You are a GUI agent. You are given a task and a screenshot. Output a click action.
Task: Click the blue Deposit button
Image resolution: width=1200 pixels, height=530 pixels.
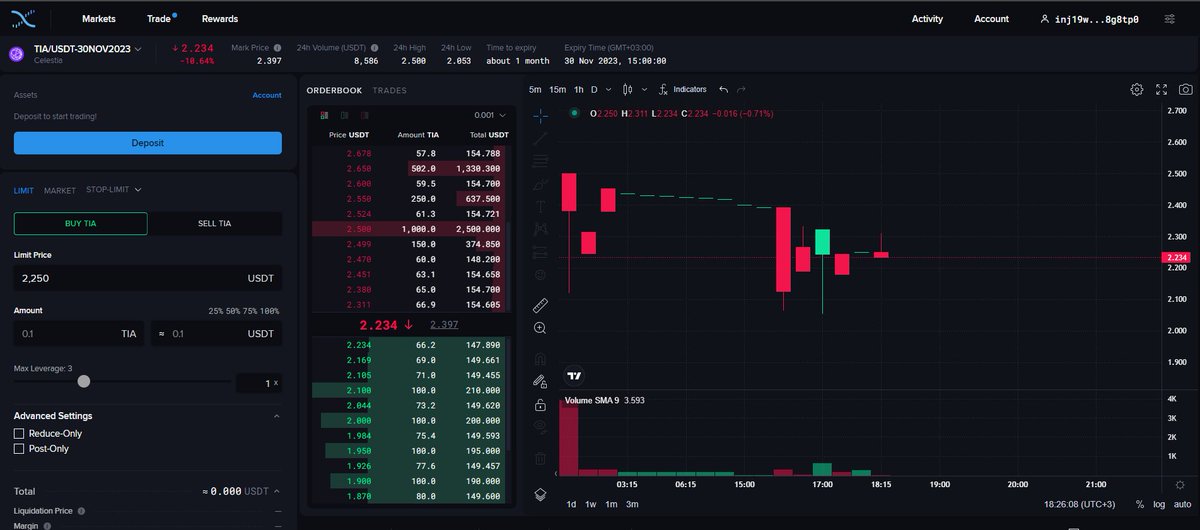point(147,143)
